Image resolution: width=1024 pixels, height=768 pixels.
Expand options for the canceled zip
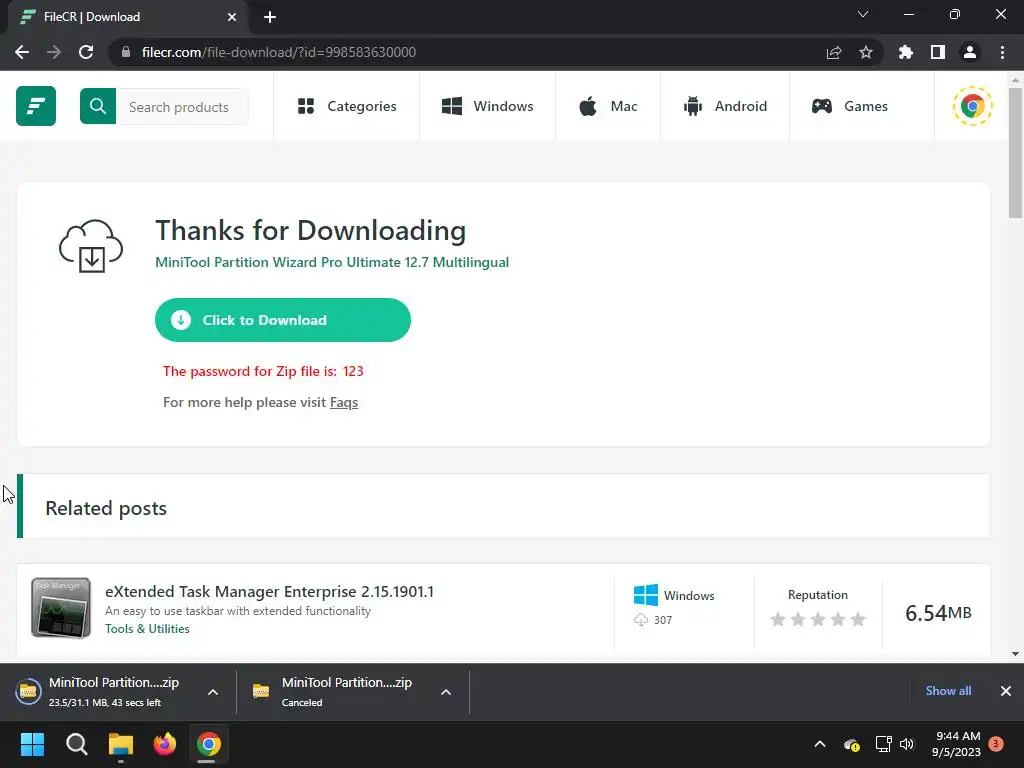click(446, 692)
